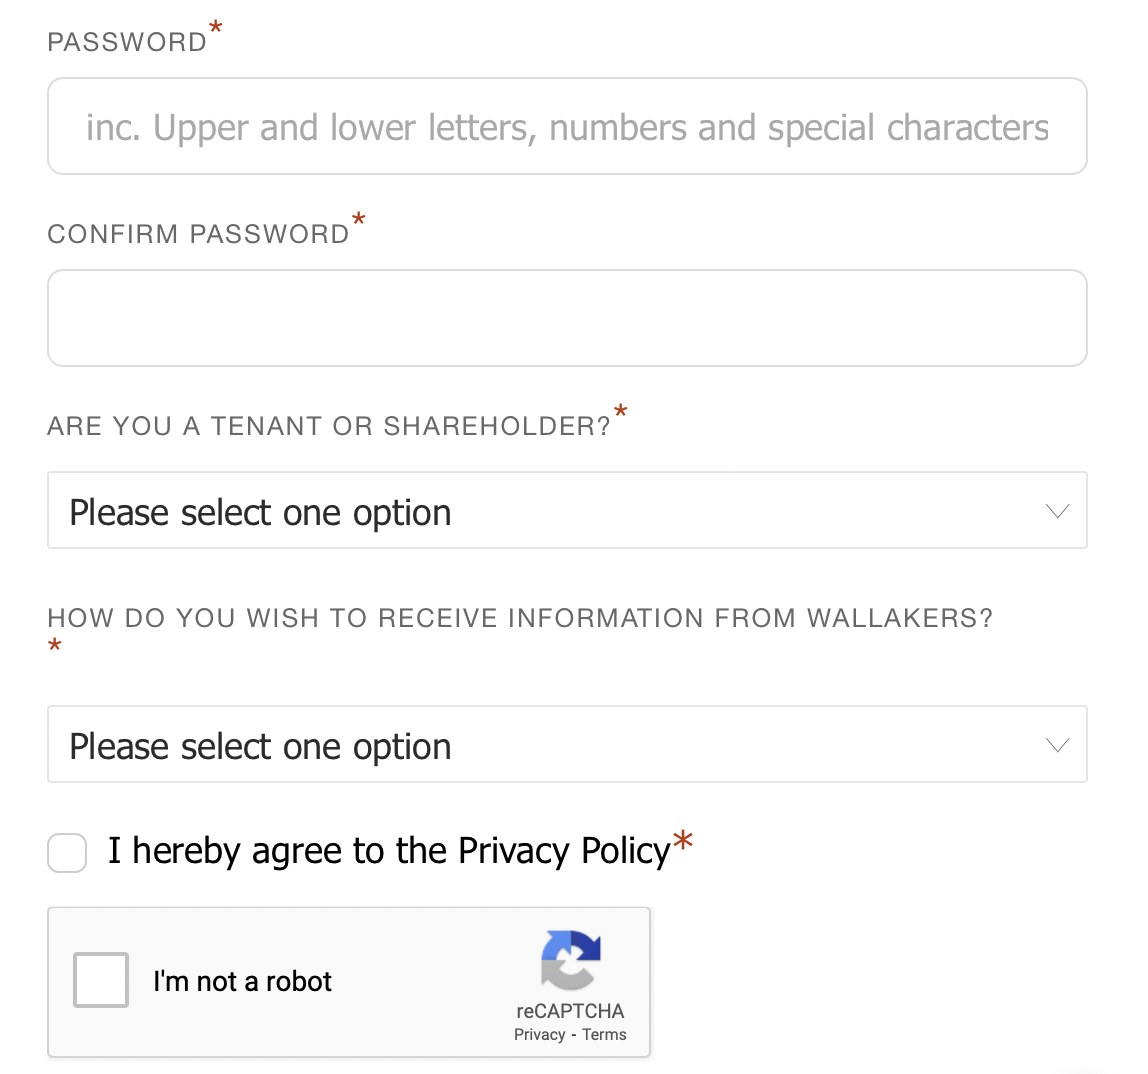Tick the Privacy Policy agreement checkbox

67,853
